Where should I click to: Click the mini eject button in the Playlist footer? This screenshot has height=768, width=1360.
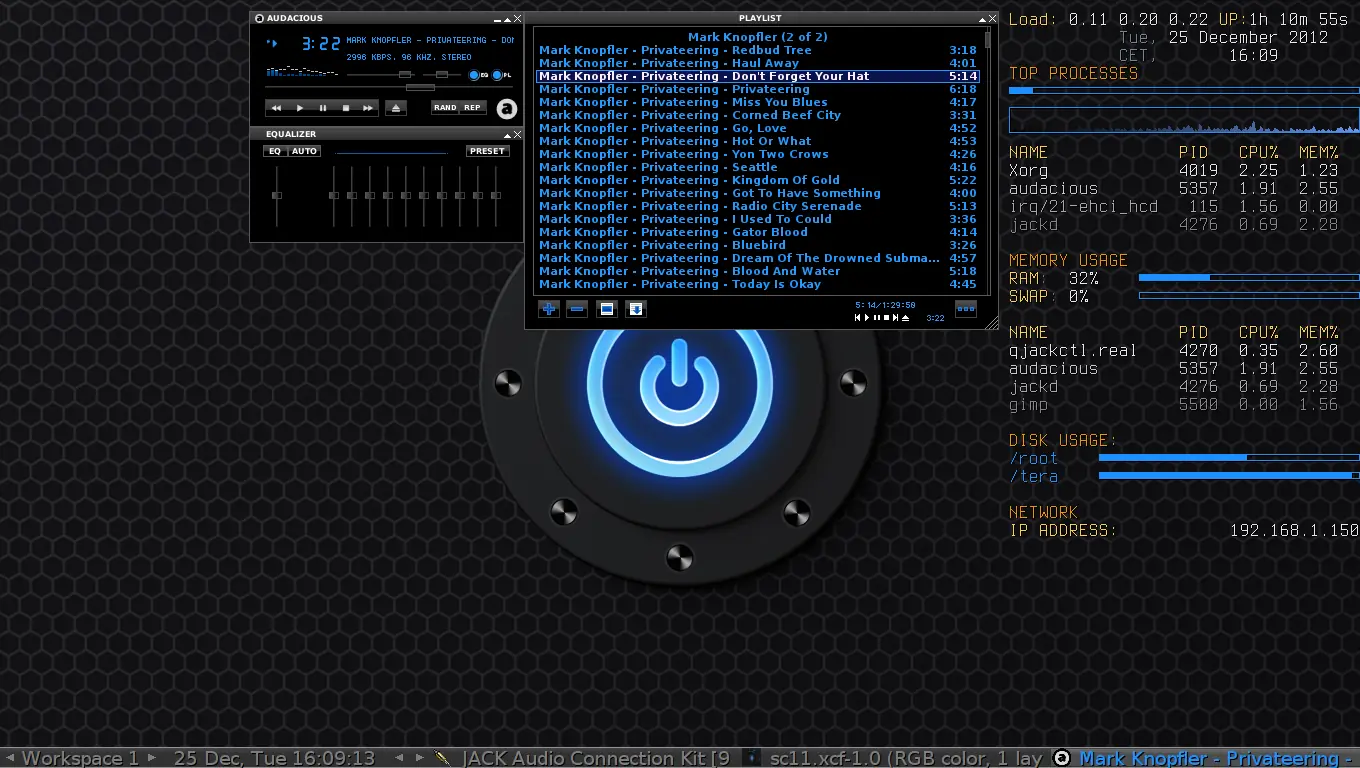(x=906, y=318)
